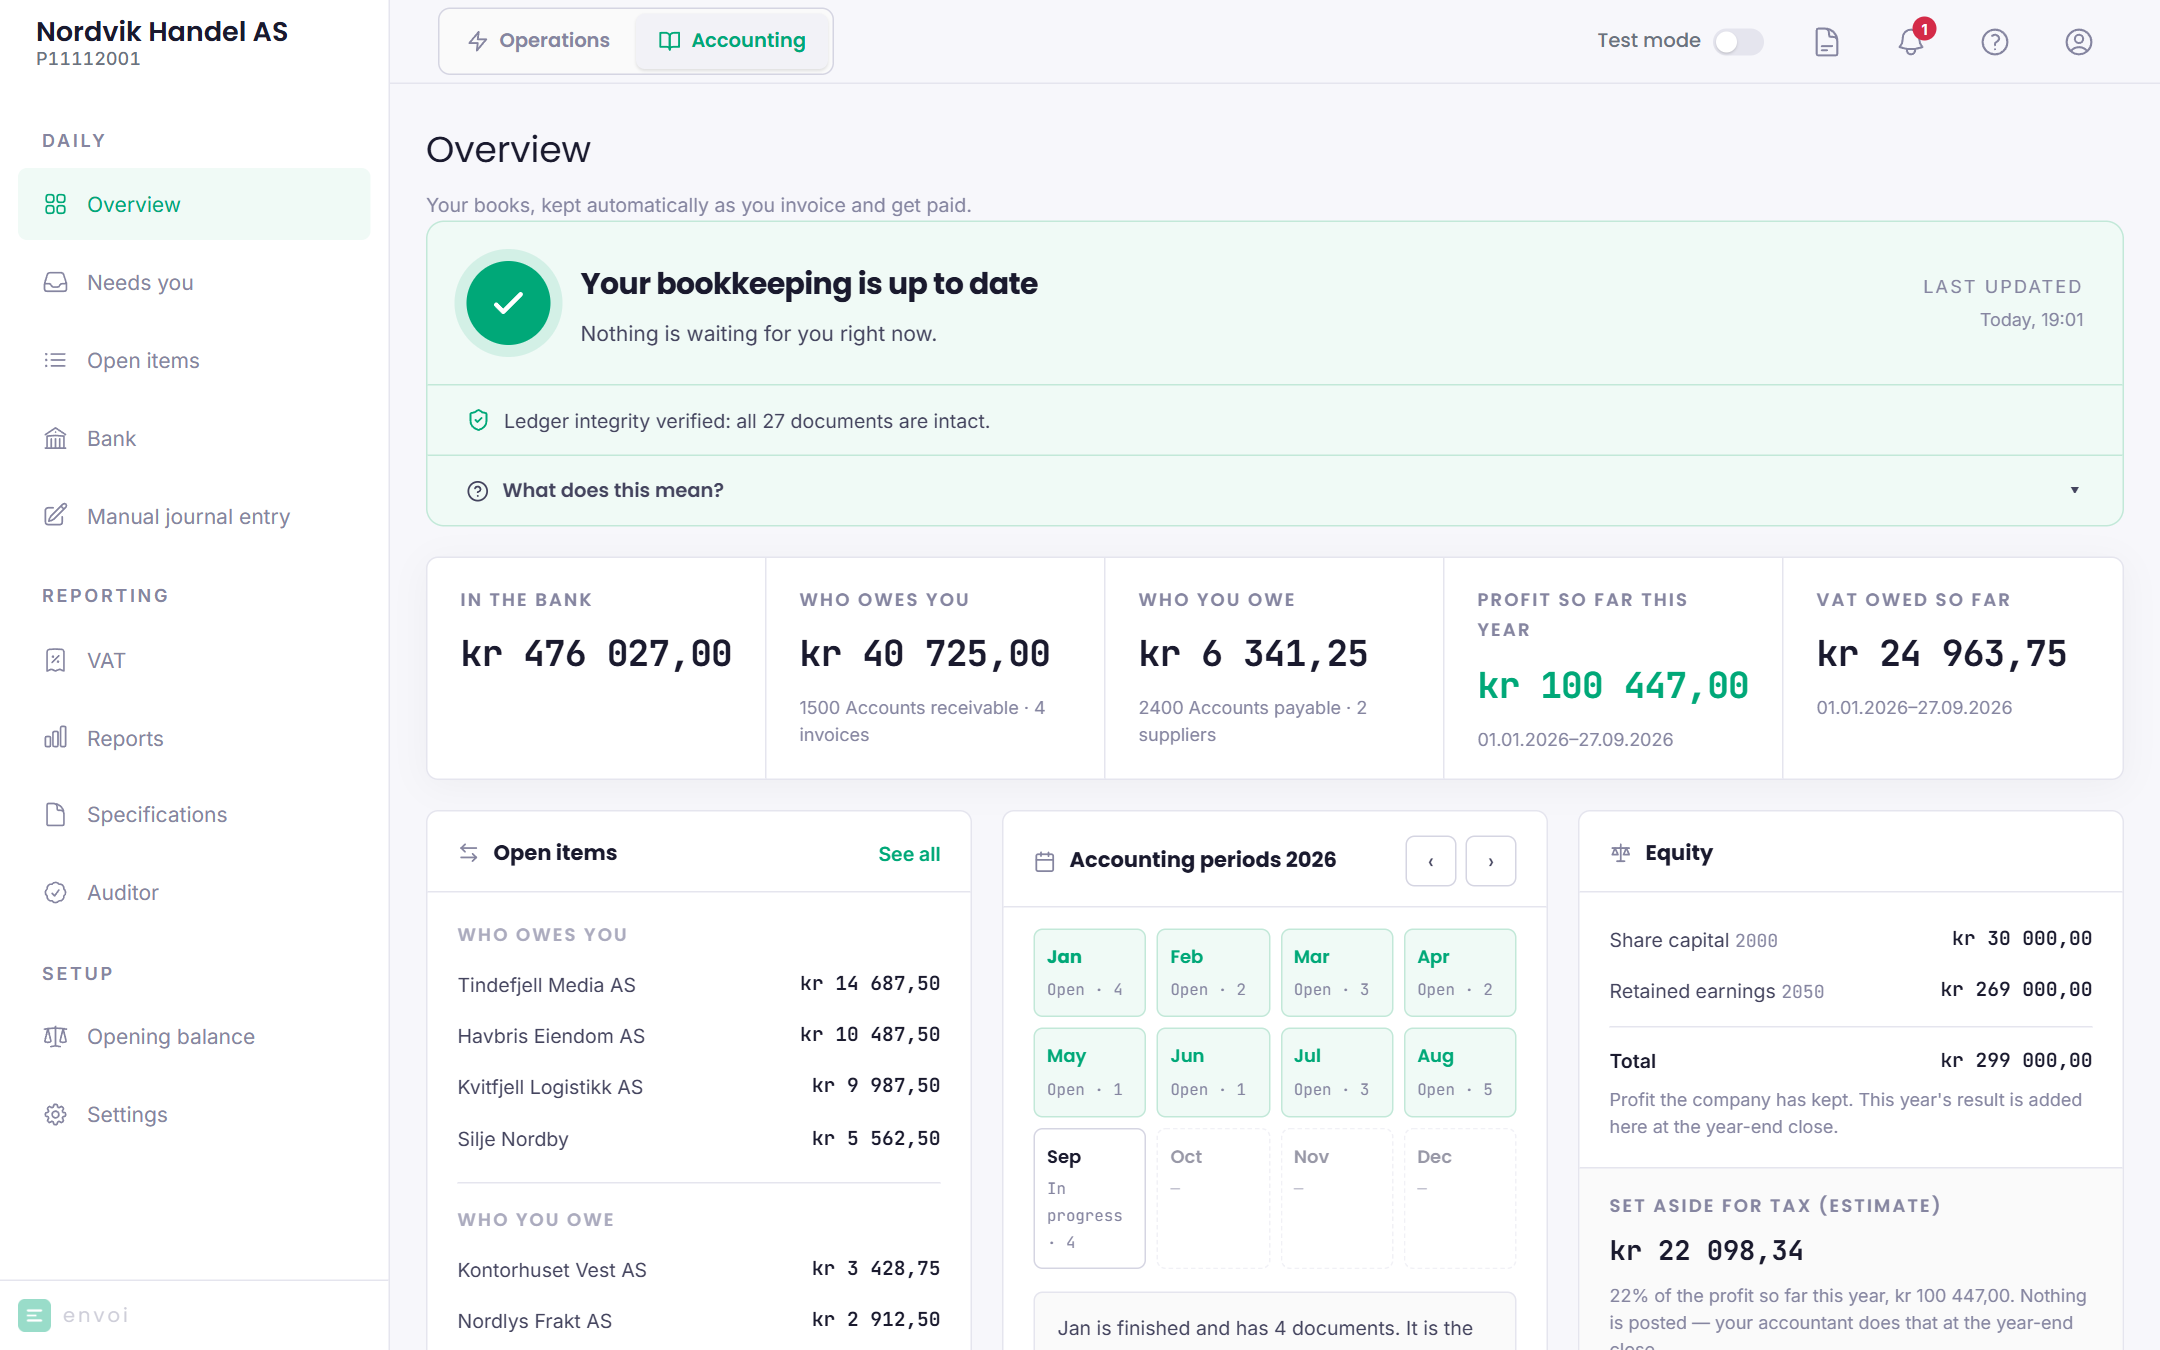Select the Jan accounting period
Screen dimensions: 2160x1350
tap(1089, 972)
